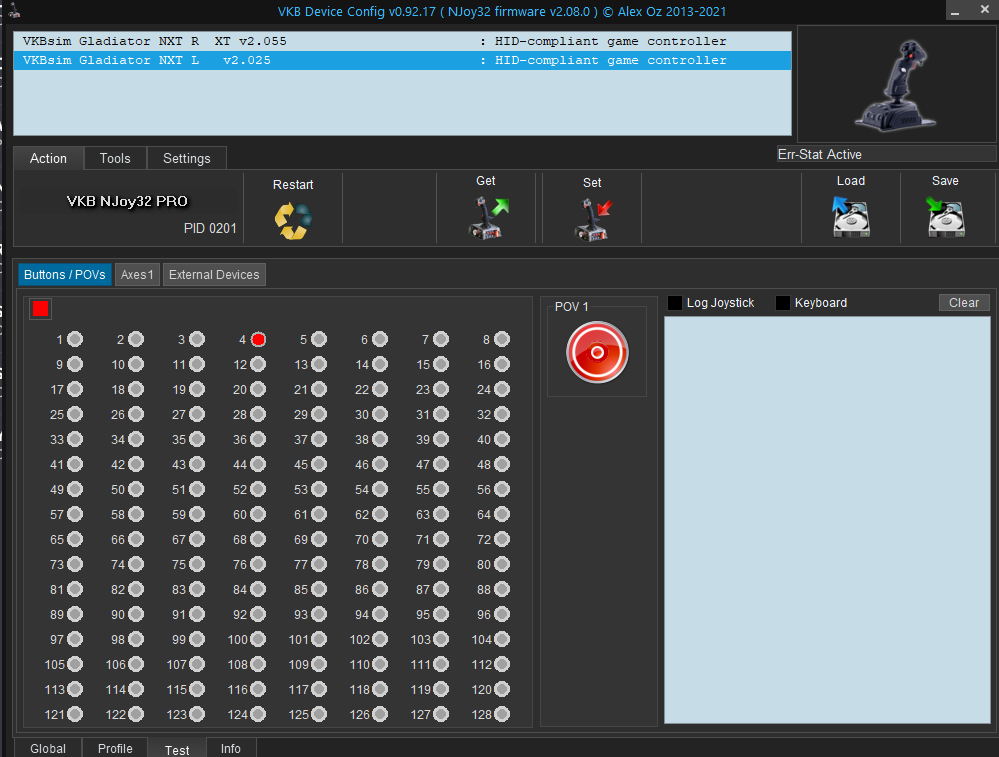Screen dimensions: 999x757
Task: Click button 53 indicator
Action: [319, 489]
